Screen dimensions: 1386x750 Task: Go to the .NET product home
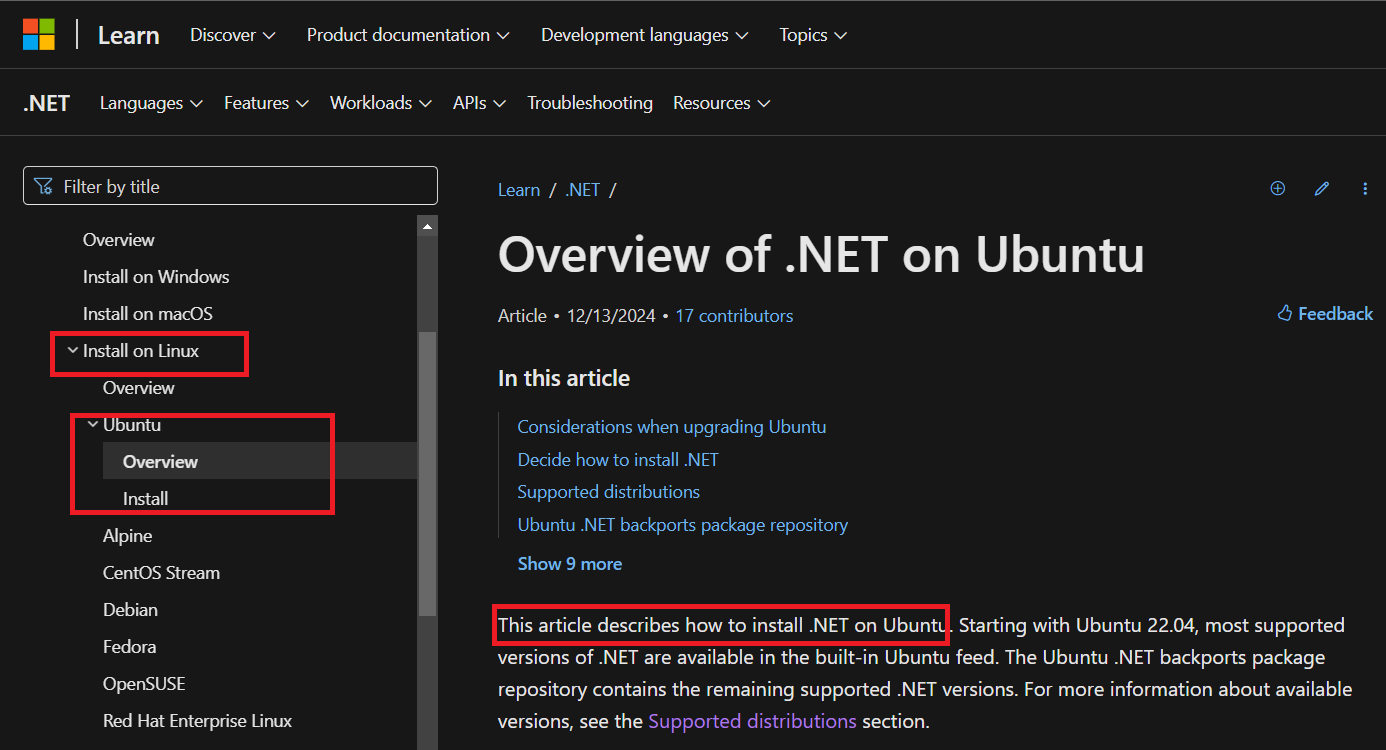(46, 103)
